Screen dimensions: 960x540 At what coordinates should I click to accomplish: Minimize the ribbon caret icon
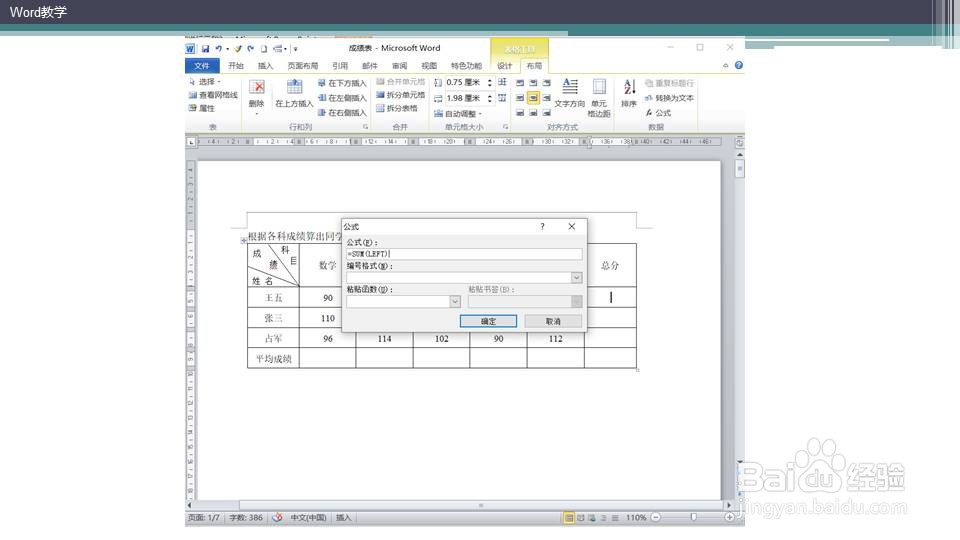726,66
